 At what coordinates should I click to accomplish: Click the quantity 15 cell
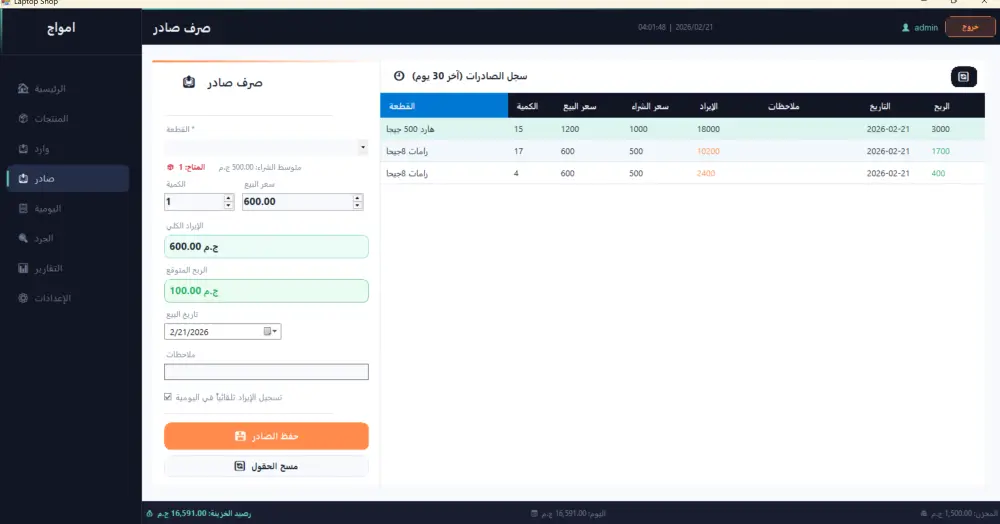518,129
